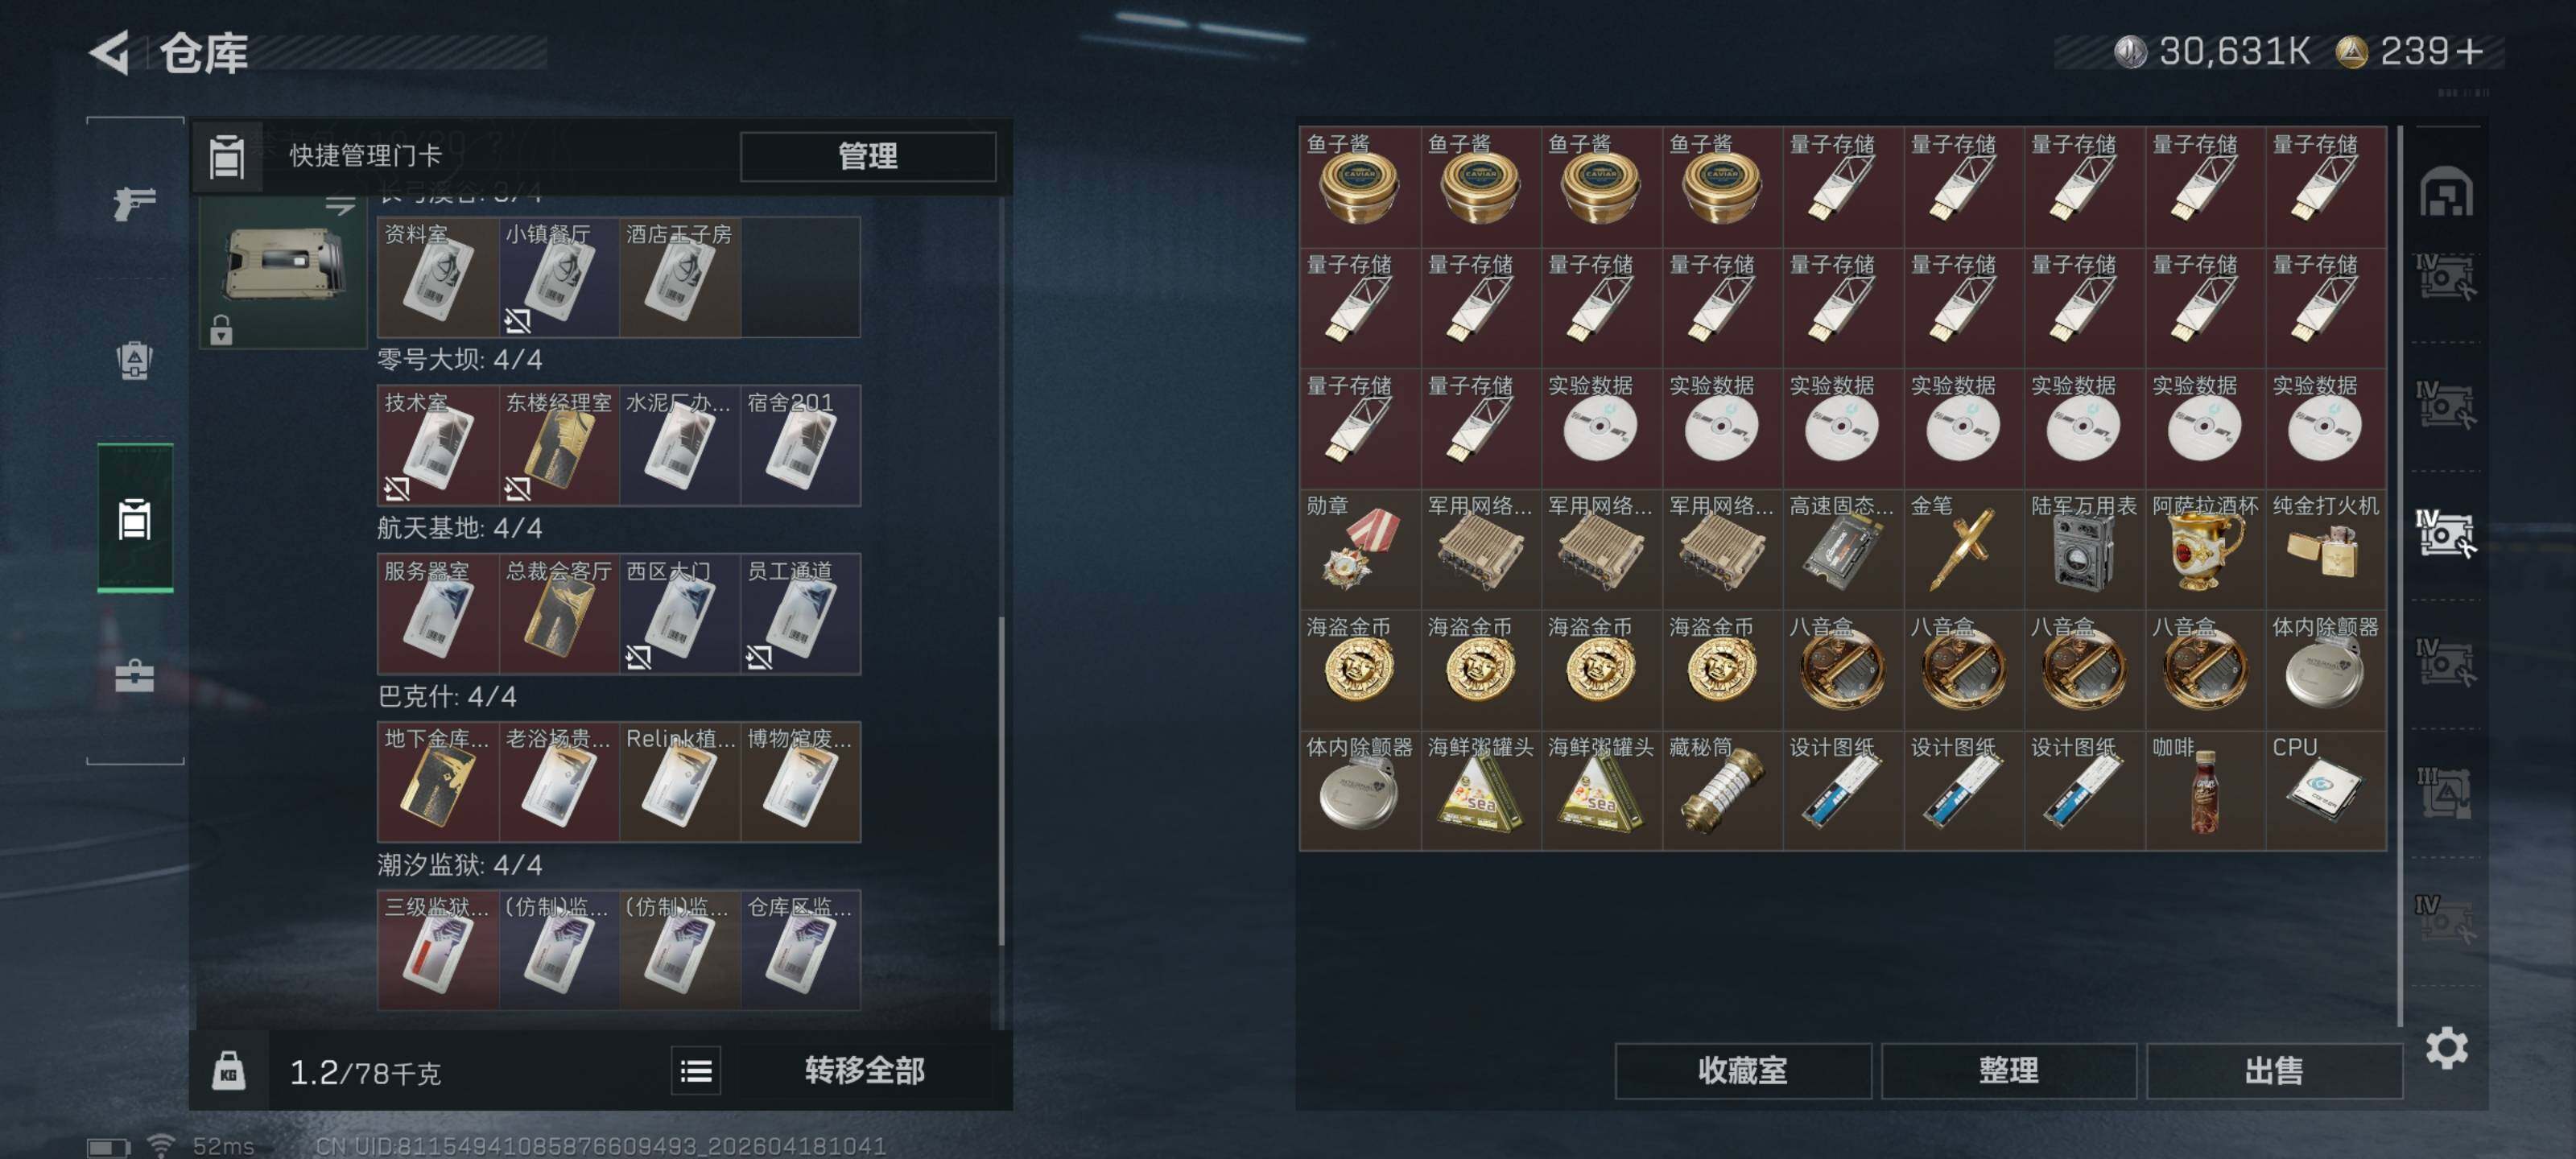Open the 收藏室 button
The height and width of the screenshot is (1159, 2576).
[x=1743, y=1071]
